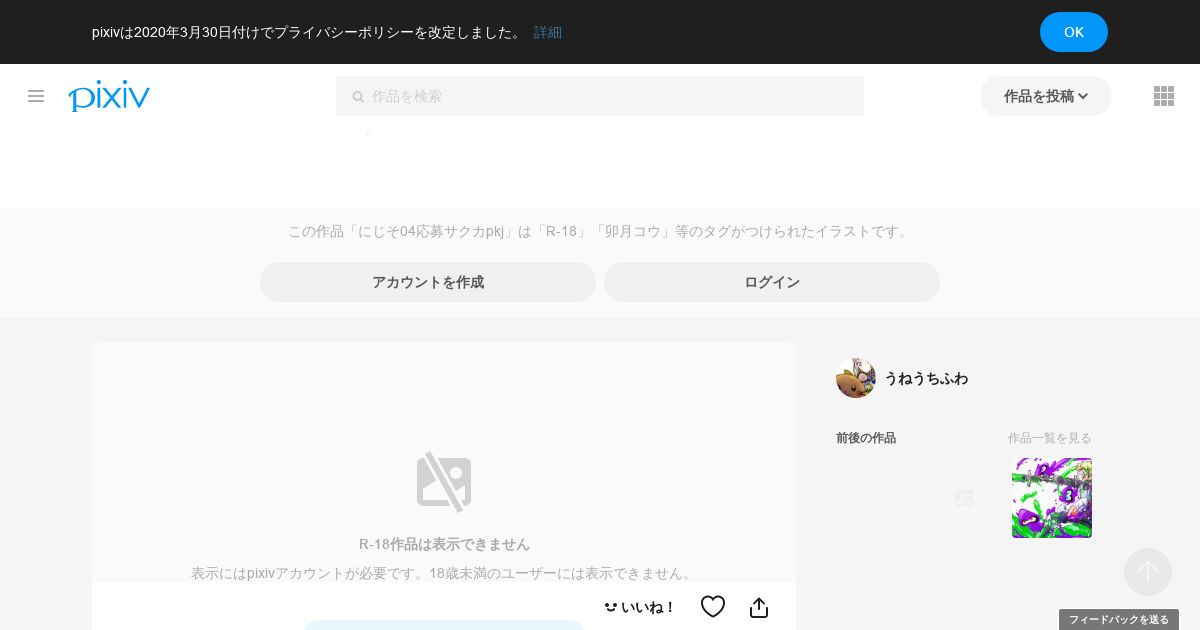Click the 前後の作品 heading
1200x630 pixels.
click(866, 438)
